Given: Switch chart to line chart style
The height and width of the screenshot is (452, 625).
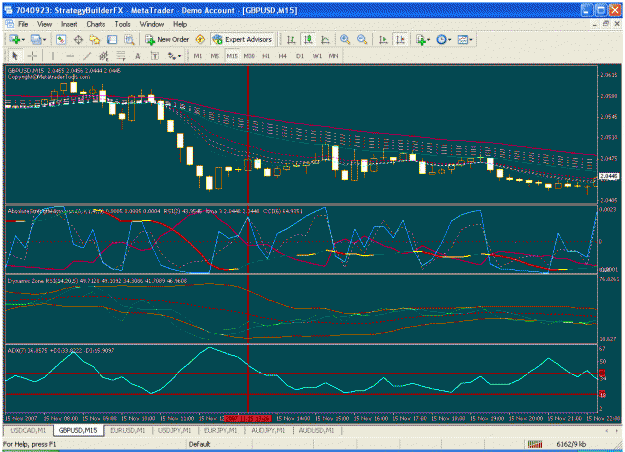Looking at the screenshot, I should pos(325,39).
